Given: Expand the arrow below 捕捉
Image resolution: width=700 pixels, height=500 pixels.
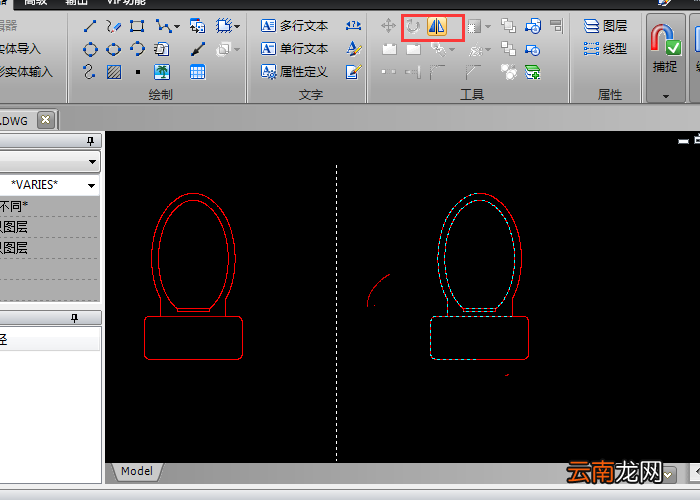Looking at the screenshot, I should coord(666,96).
